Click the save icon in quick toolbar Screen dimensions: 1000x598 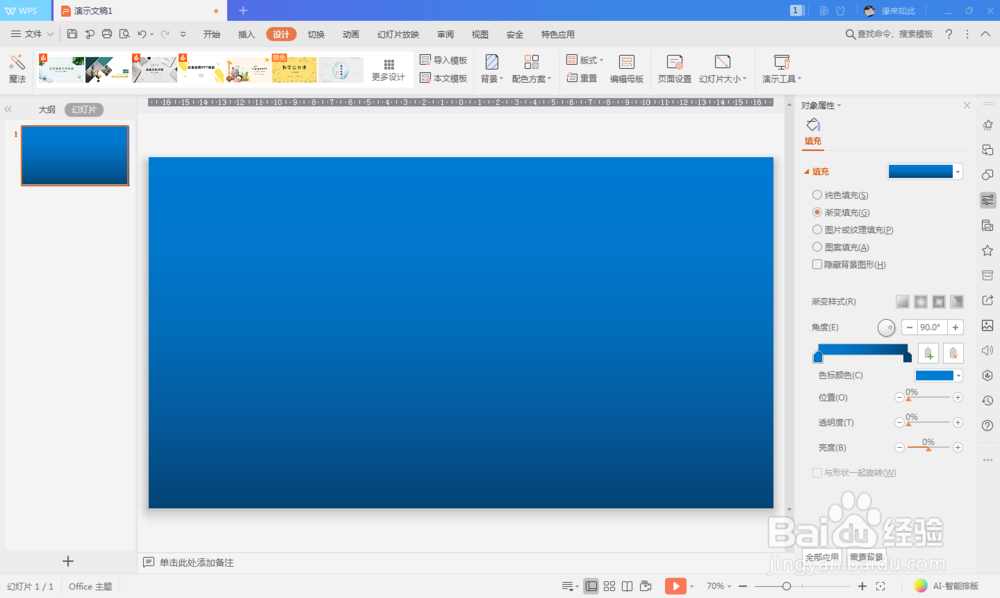72,34
